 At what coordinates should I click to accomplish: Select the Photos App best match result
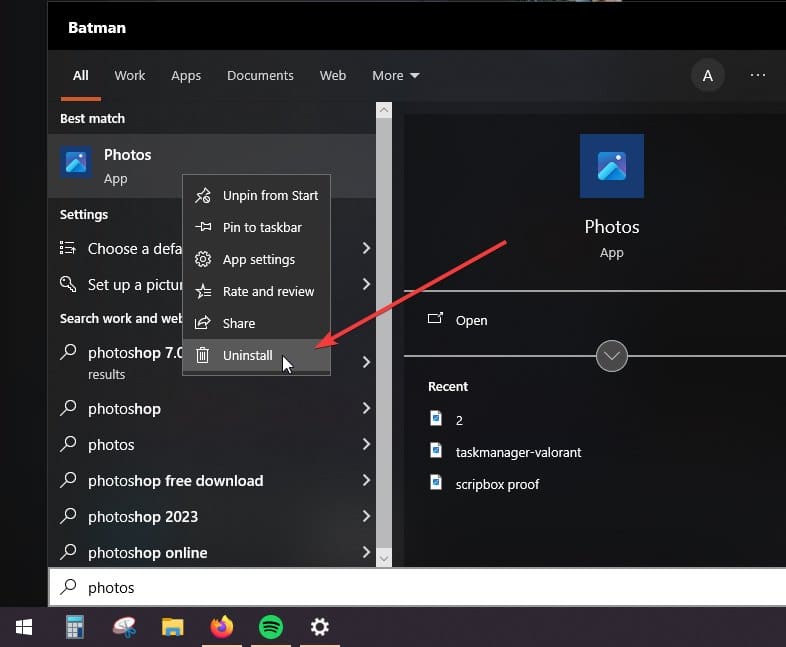[x=212, y=165]
